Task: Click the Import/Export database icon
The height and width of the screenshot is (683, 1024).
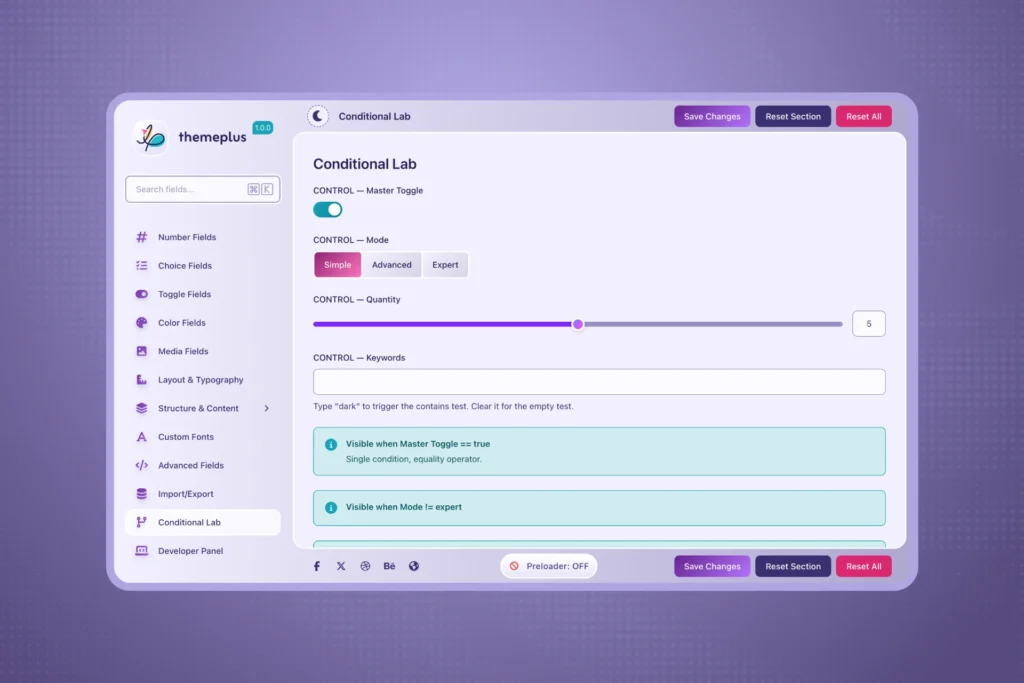Action: tap(142, 494)
